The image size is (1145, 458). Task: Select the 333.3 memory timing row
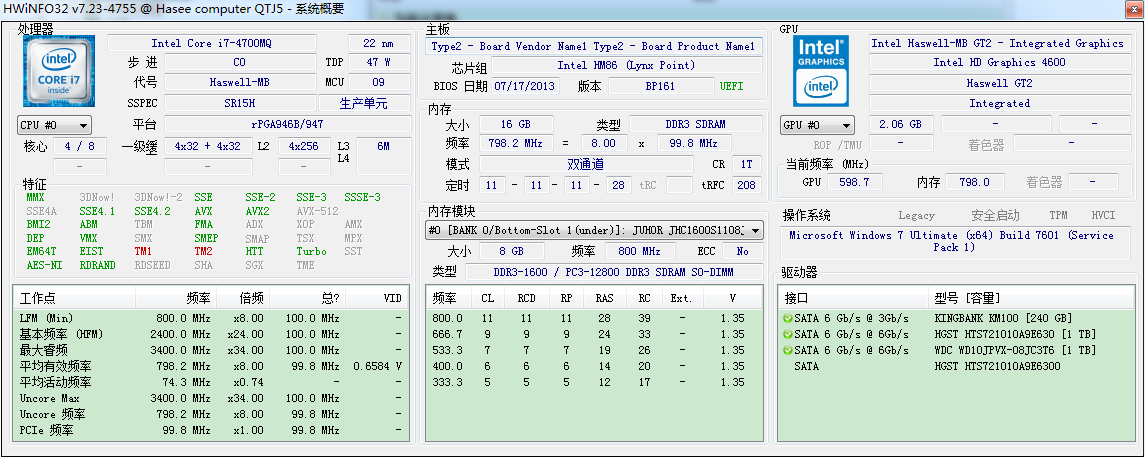coord(594,382)
